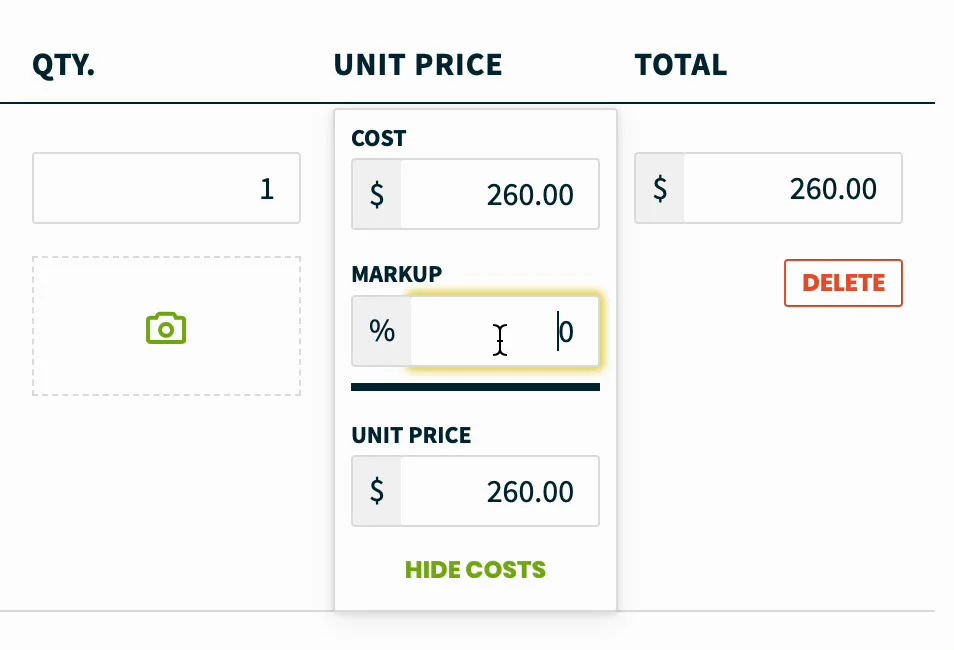Click the MARKUP label text
The height and width of the screenshot is (650, 954).
tap(397, 274)
